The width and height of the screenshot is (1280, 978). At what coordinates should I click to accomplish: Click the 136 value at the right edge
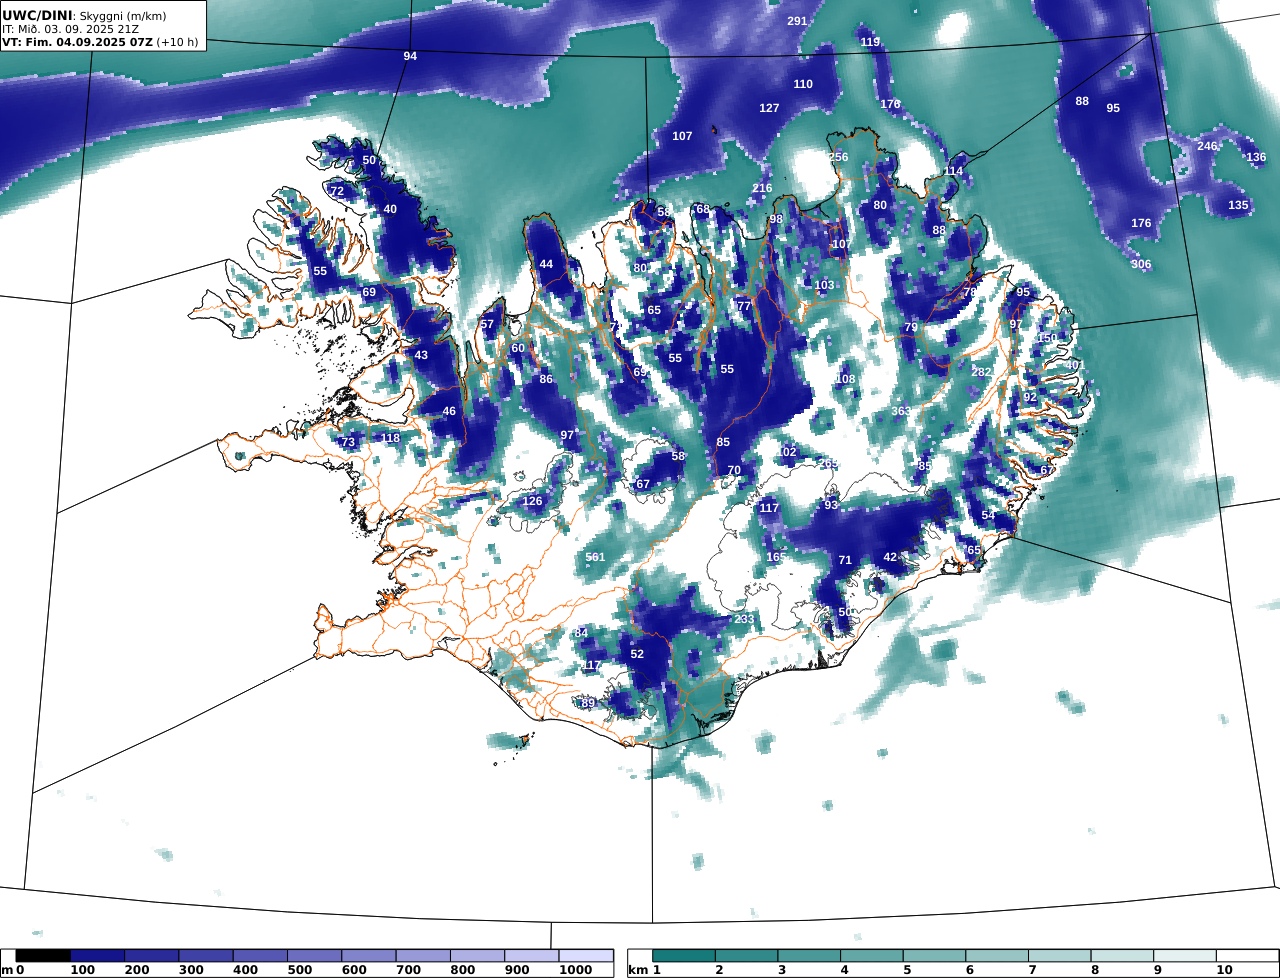coord(1256,157)
